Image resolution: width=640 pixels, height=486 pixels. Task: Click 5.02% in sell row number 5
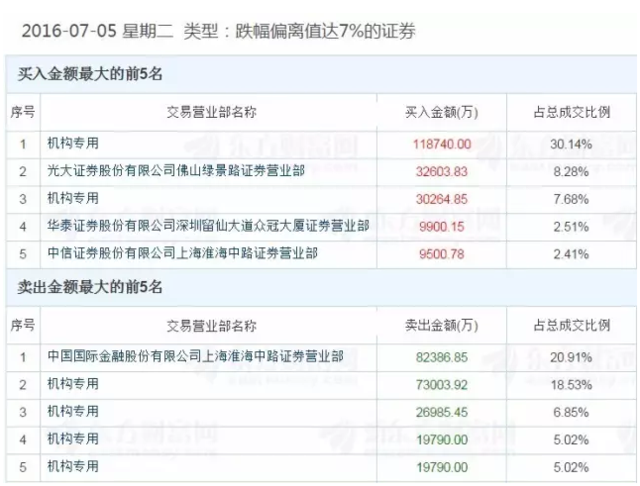tap(571, 467)
